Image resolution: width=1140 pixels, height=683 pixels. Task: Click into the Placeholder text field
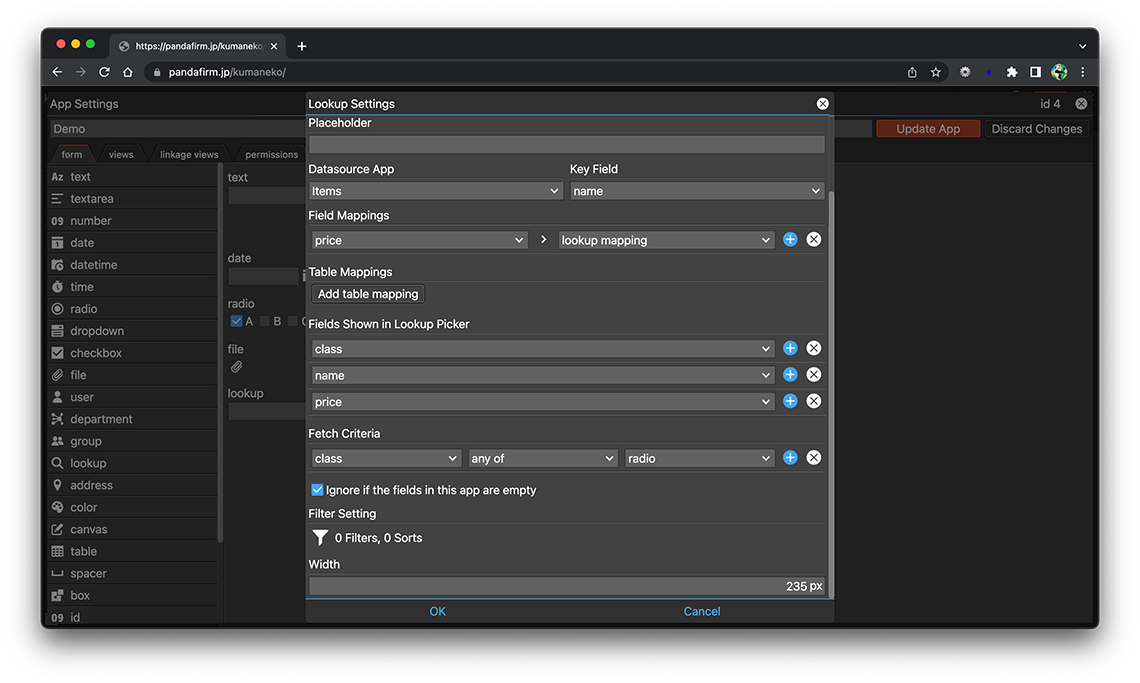coord(566,144)
